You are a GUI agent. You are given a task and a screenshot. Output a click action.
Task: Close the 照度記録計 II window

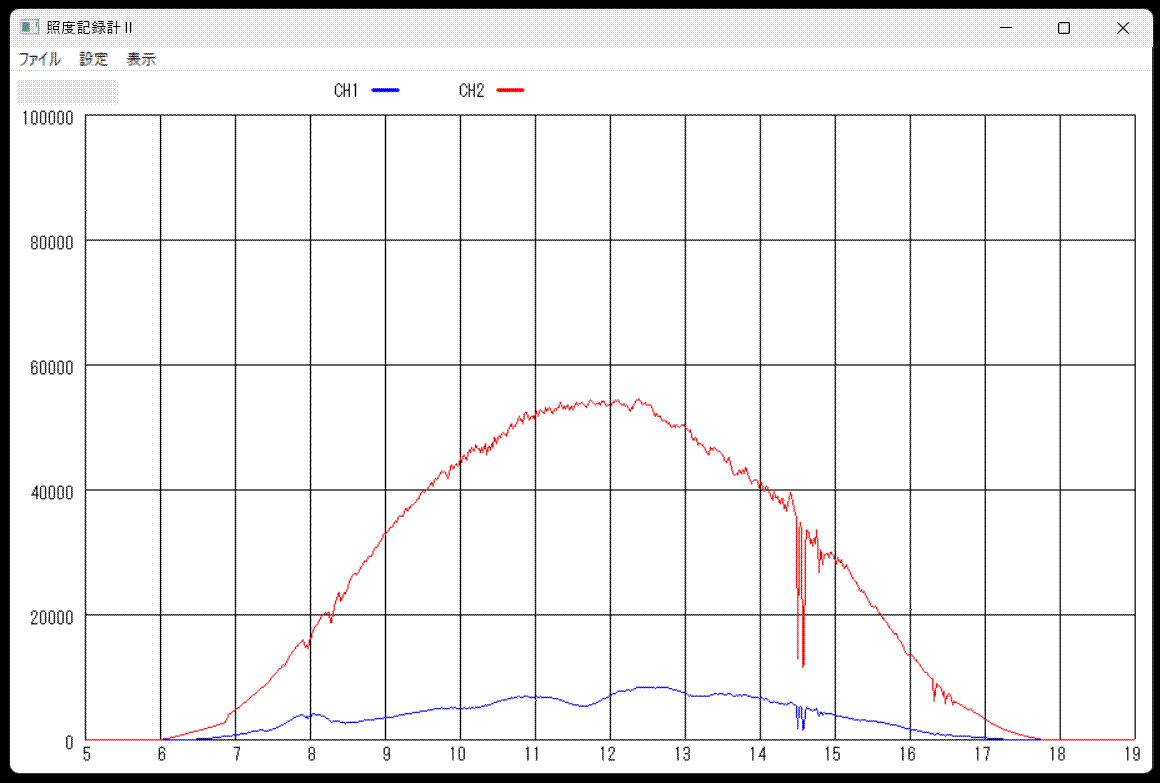pos(1122,28)
